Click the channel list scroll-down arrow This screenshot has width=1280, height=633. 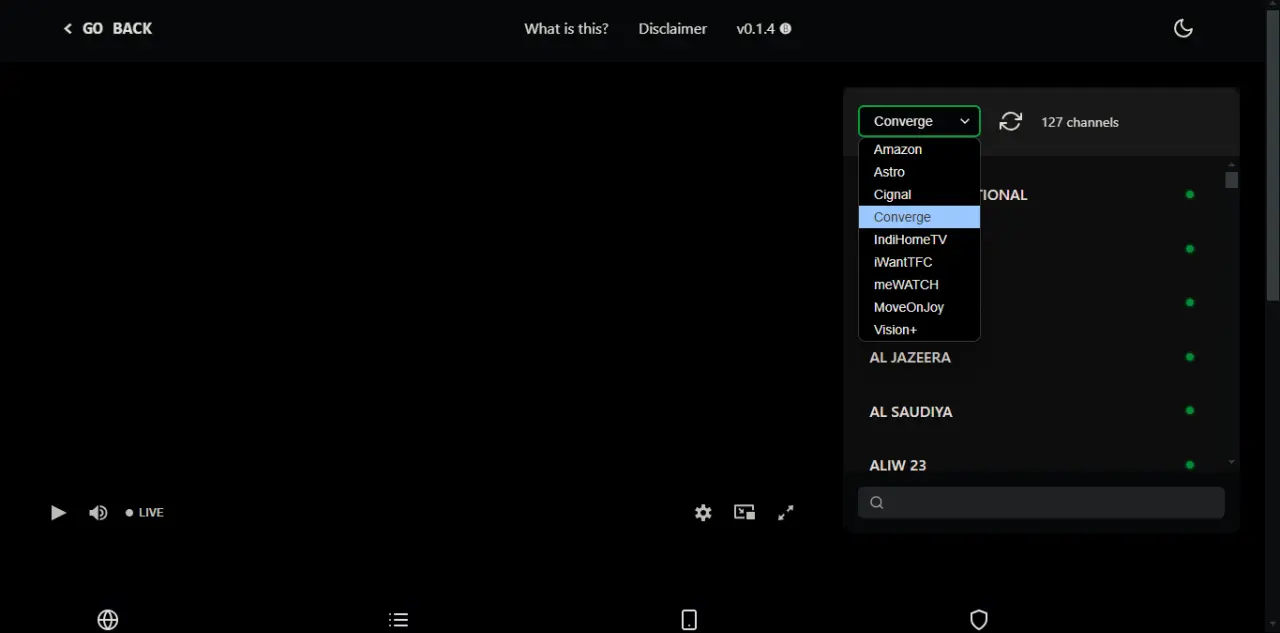[x=1232, y=462]
